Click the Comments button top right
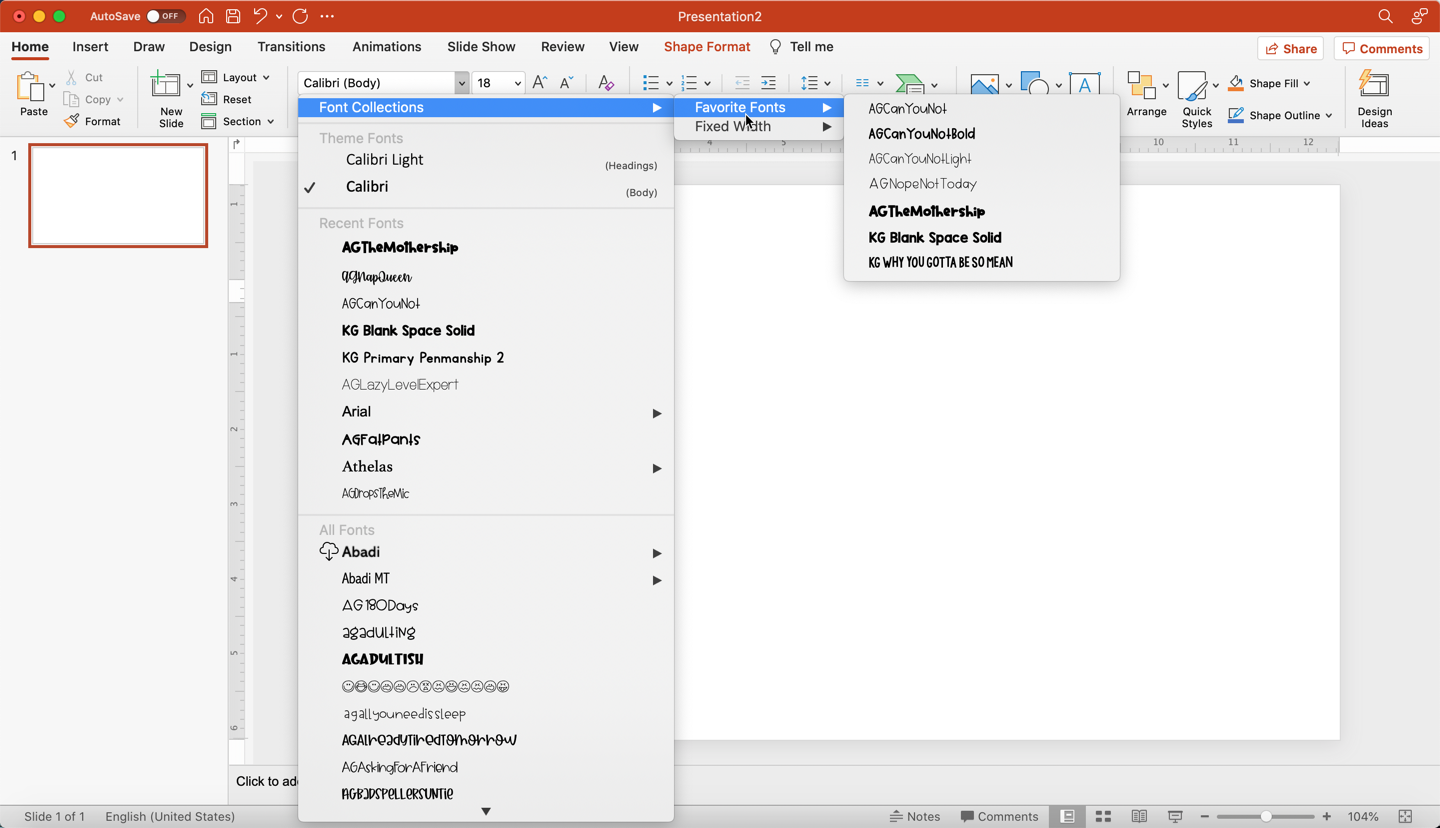 click(x=1382, y=48)
